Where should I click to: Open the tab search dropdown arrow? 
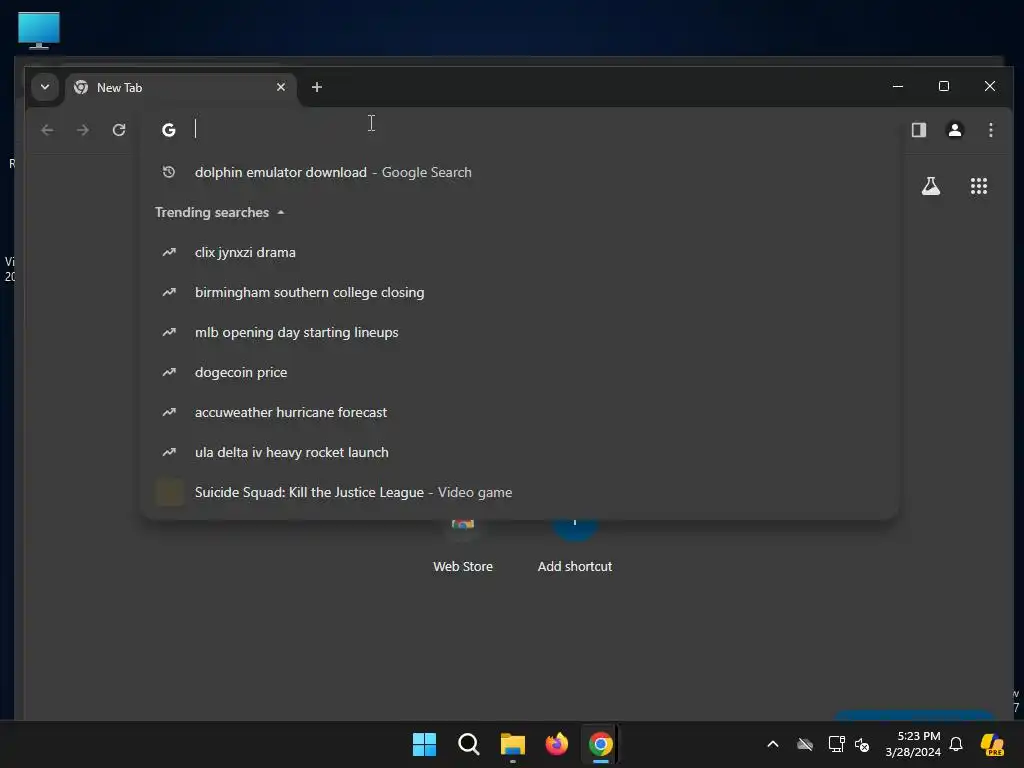coord(45,87)
